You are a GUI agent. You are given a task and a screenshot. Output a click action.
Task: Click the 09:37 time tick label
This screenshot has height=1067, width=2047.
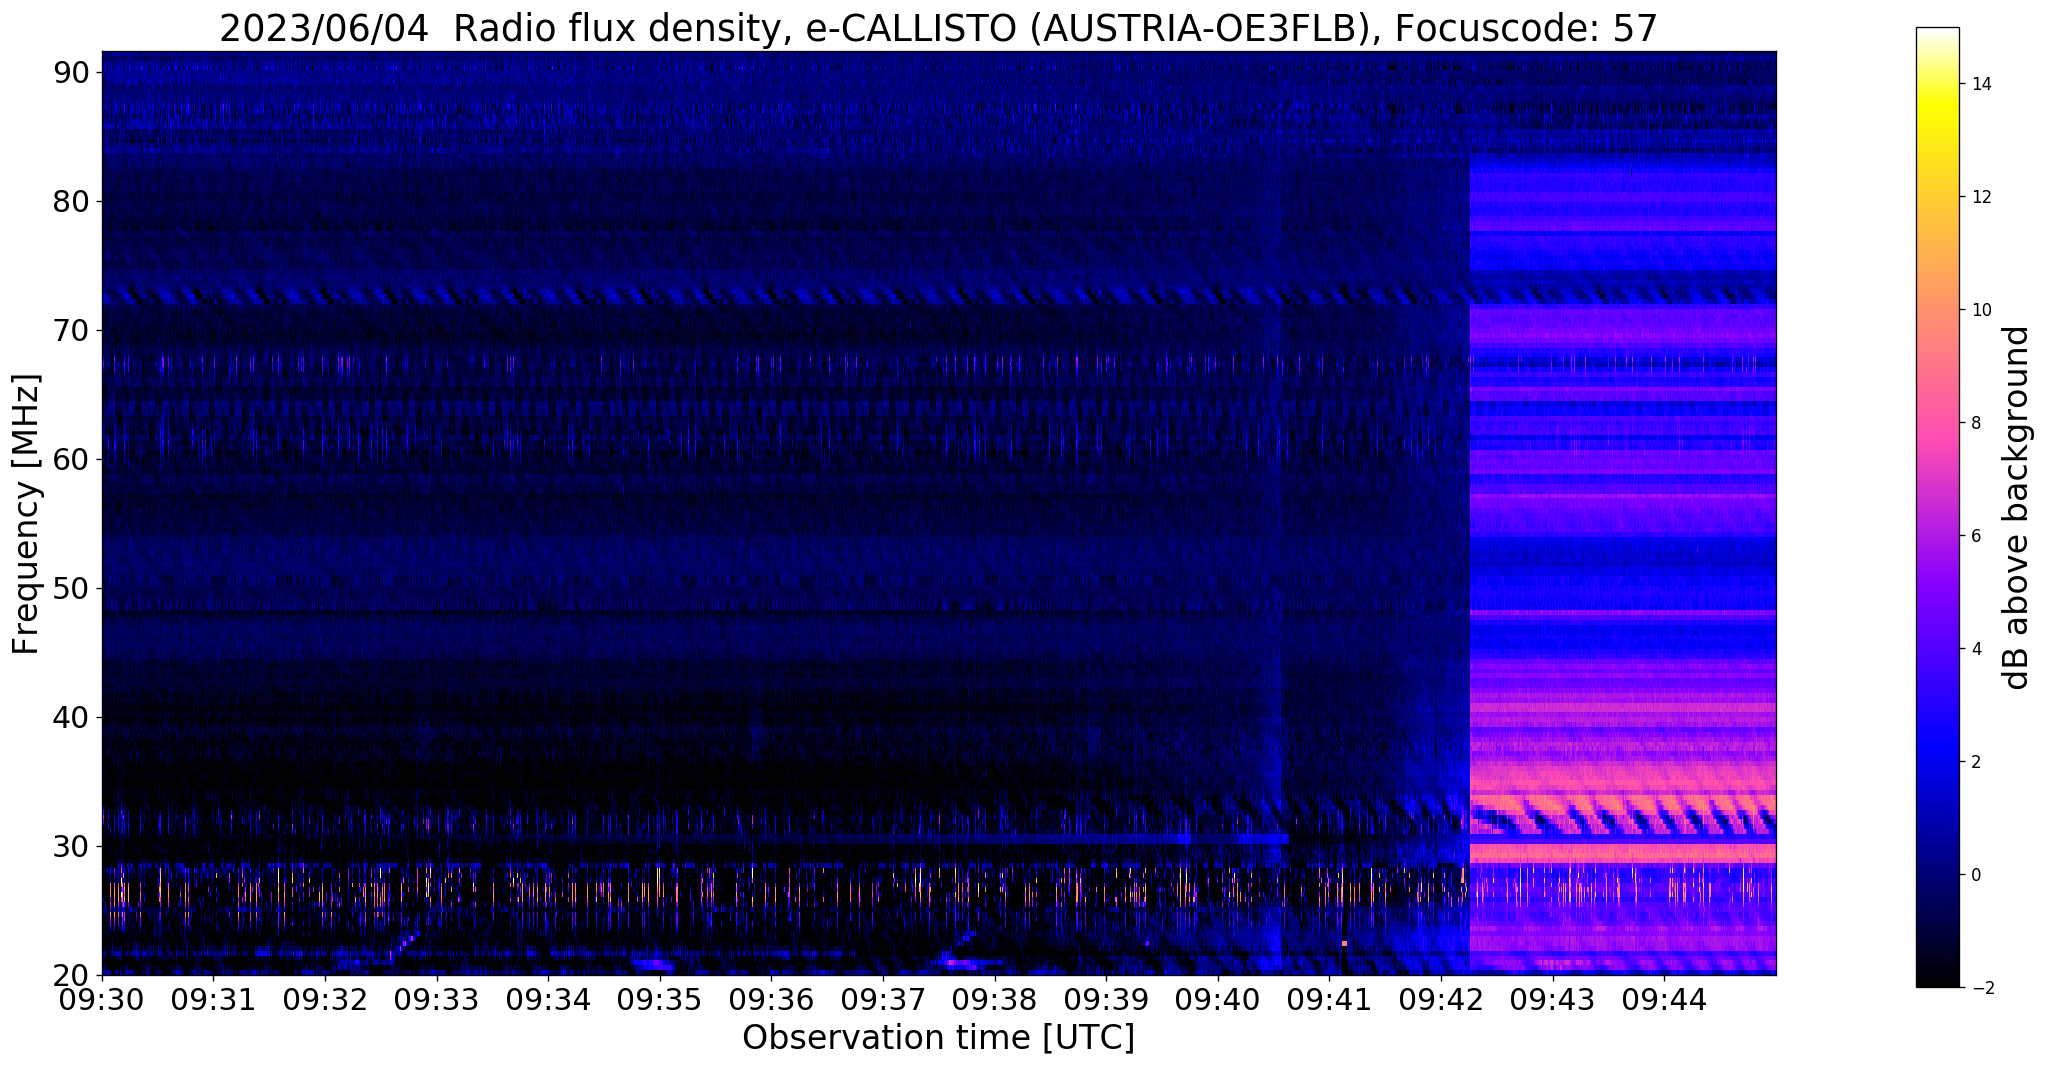(x=883, y=1000)
